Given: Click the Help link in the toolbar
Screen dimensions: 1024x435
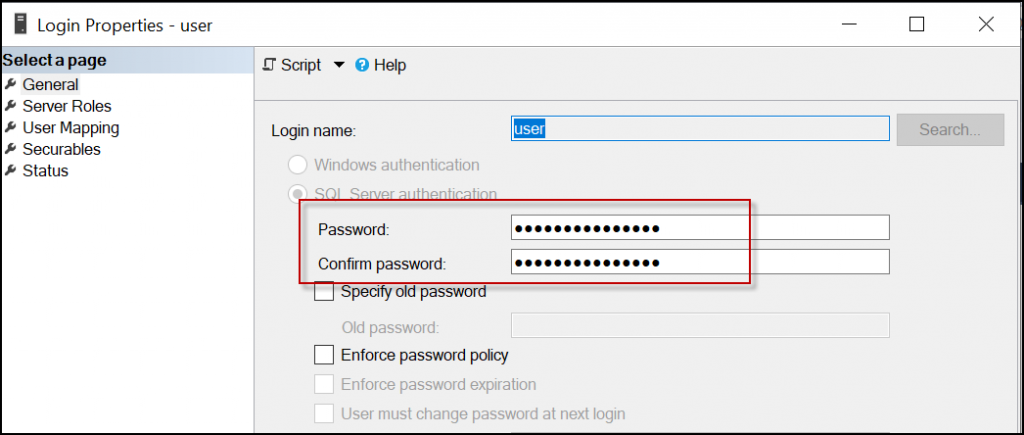Looking at the screenshot, I should pyautogui.click(x=390, y=65).
